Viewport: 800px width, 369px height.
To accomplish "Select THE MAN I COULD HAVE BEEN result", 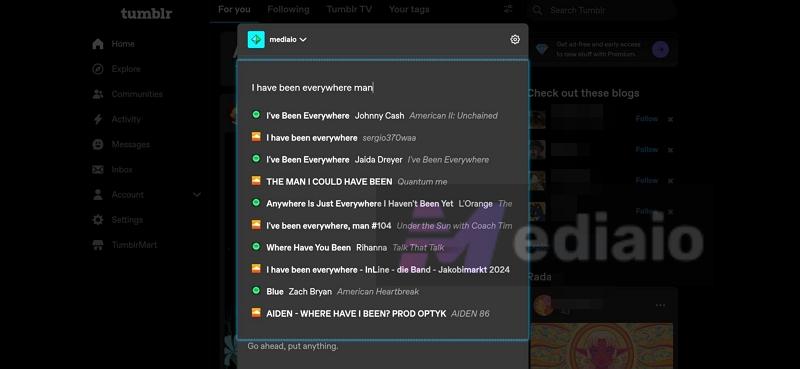I will click(x=383, y=182).
